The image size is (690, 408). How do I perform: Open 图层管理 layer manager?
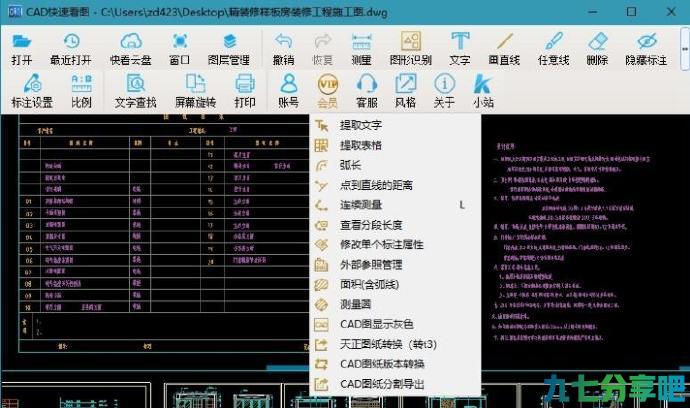229,49
